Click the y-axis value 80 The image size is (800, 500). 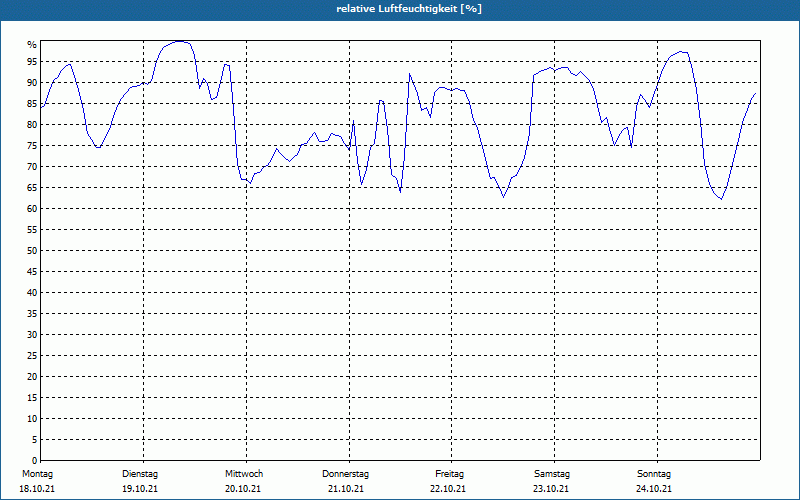[32, 124]
